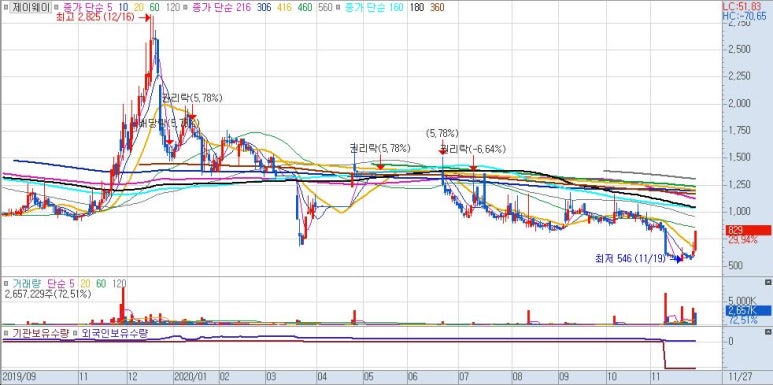Select the brown 360 average label
The height and width of the screenshot is (385, 773).
pos(437,8)
